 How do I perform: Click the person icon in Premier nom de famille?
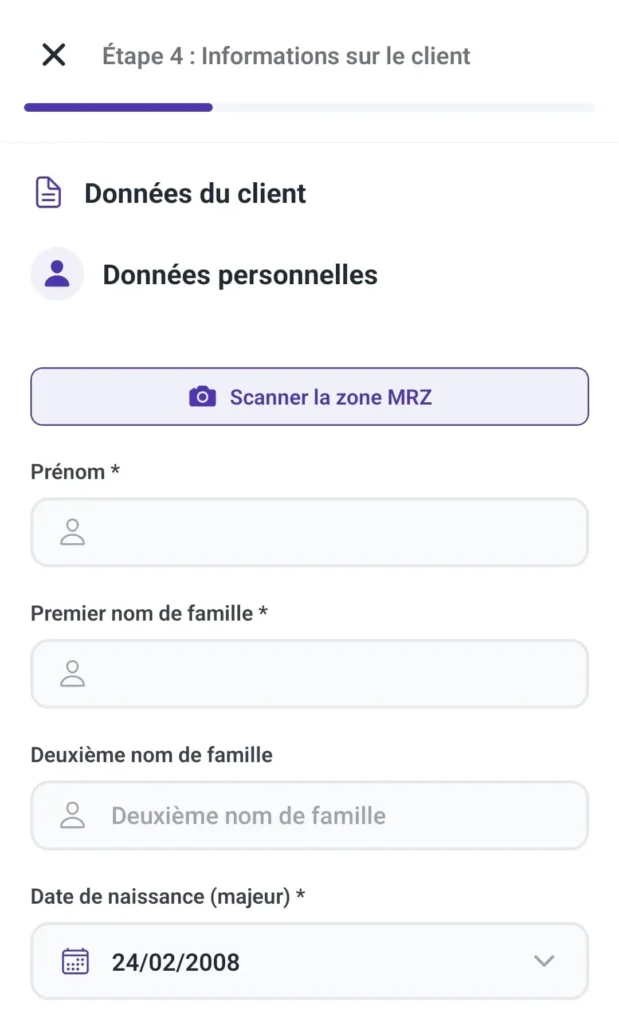pos(70,674)
